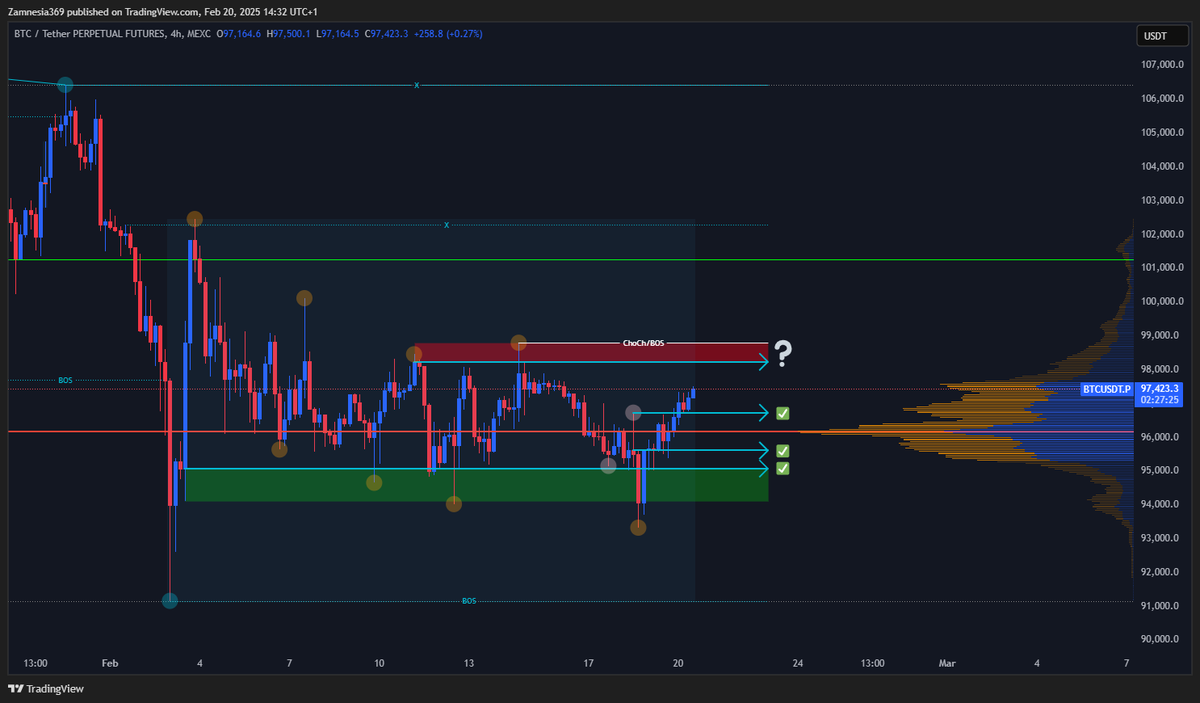Click the 107,000.0 price axis label
The width and height of the screenshot is (1200, 703).
pyautogui.click(x=1163, y=65)
